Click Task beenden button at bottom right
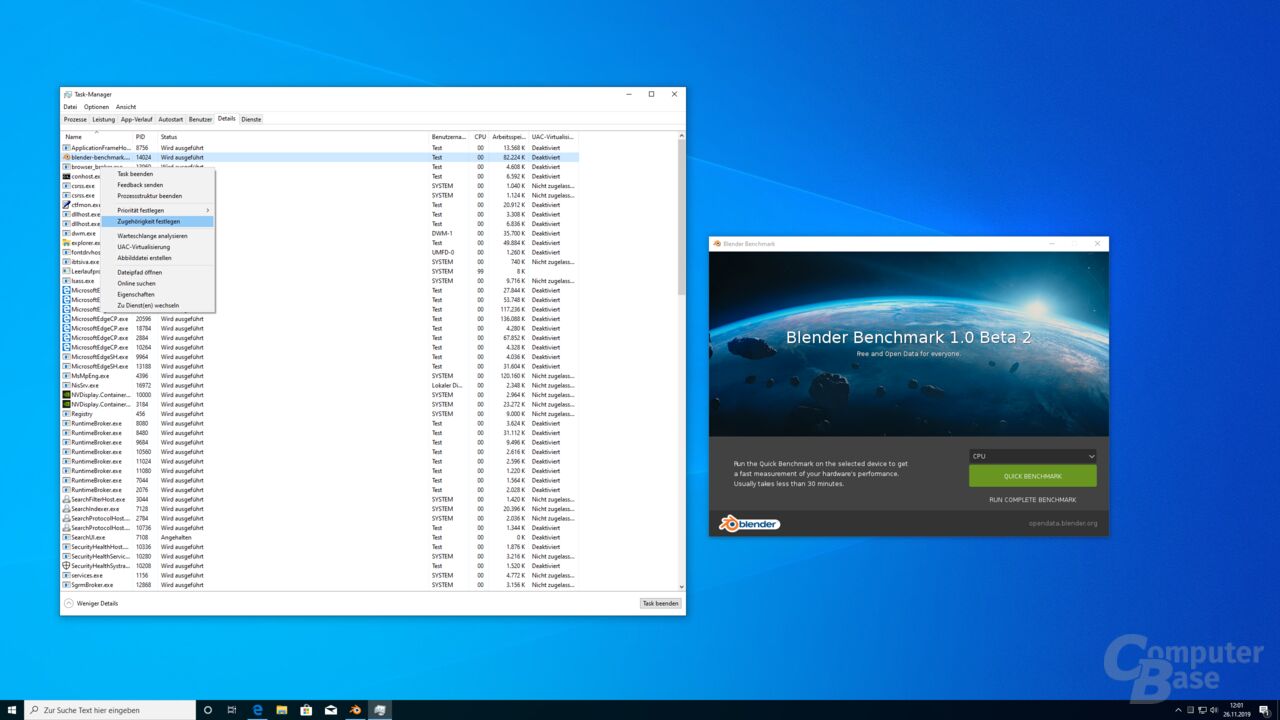Image resolution: width=1280 pixels, height=720 pixels. 660,603
